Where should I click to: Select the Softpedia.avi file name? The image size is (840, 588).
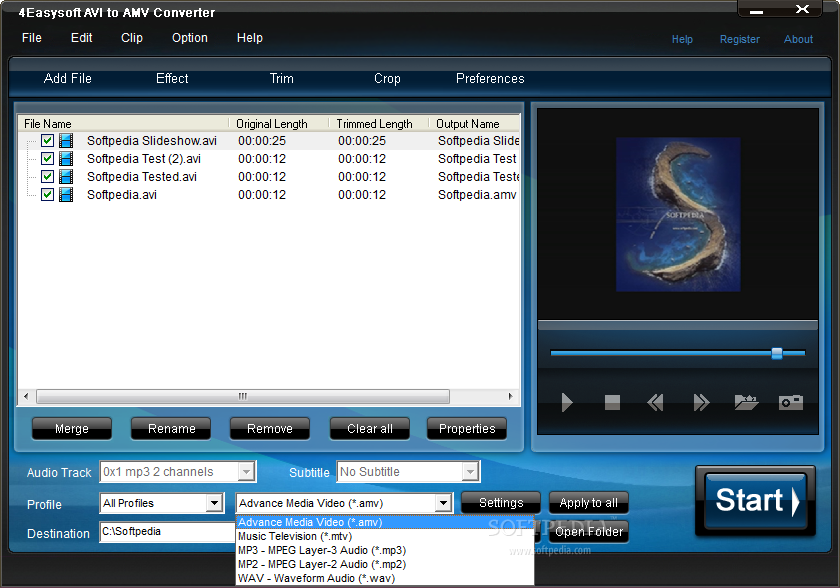coord(122,194)
